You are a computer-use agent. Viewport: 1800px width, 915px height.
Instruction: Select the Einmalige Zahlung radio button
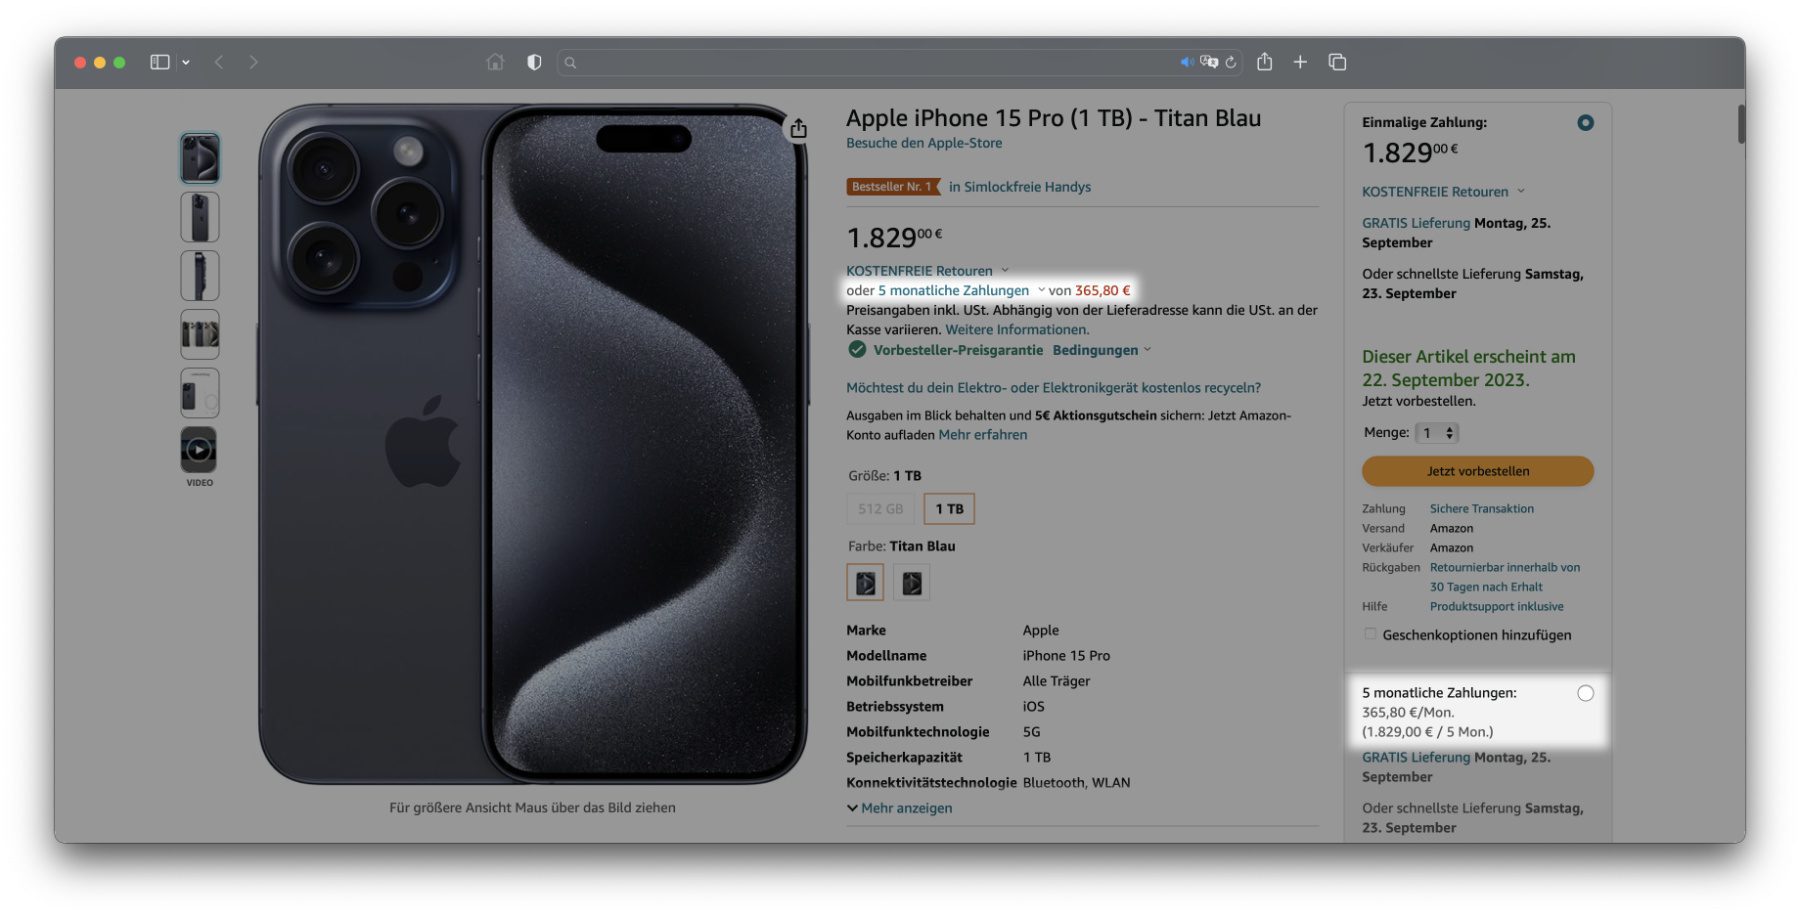point(1585,123)
